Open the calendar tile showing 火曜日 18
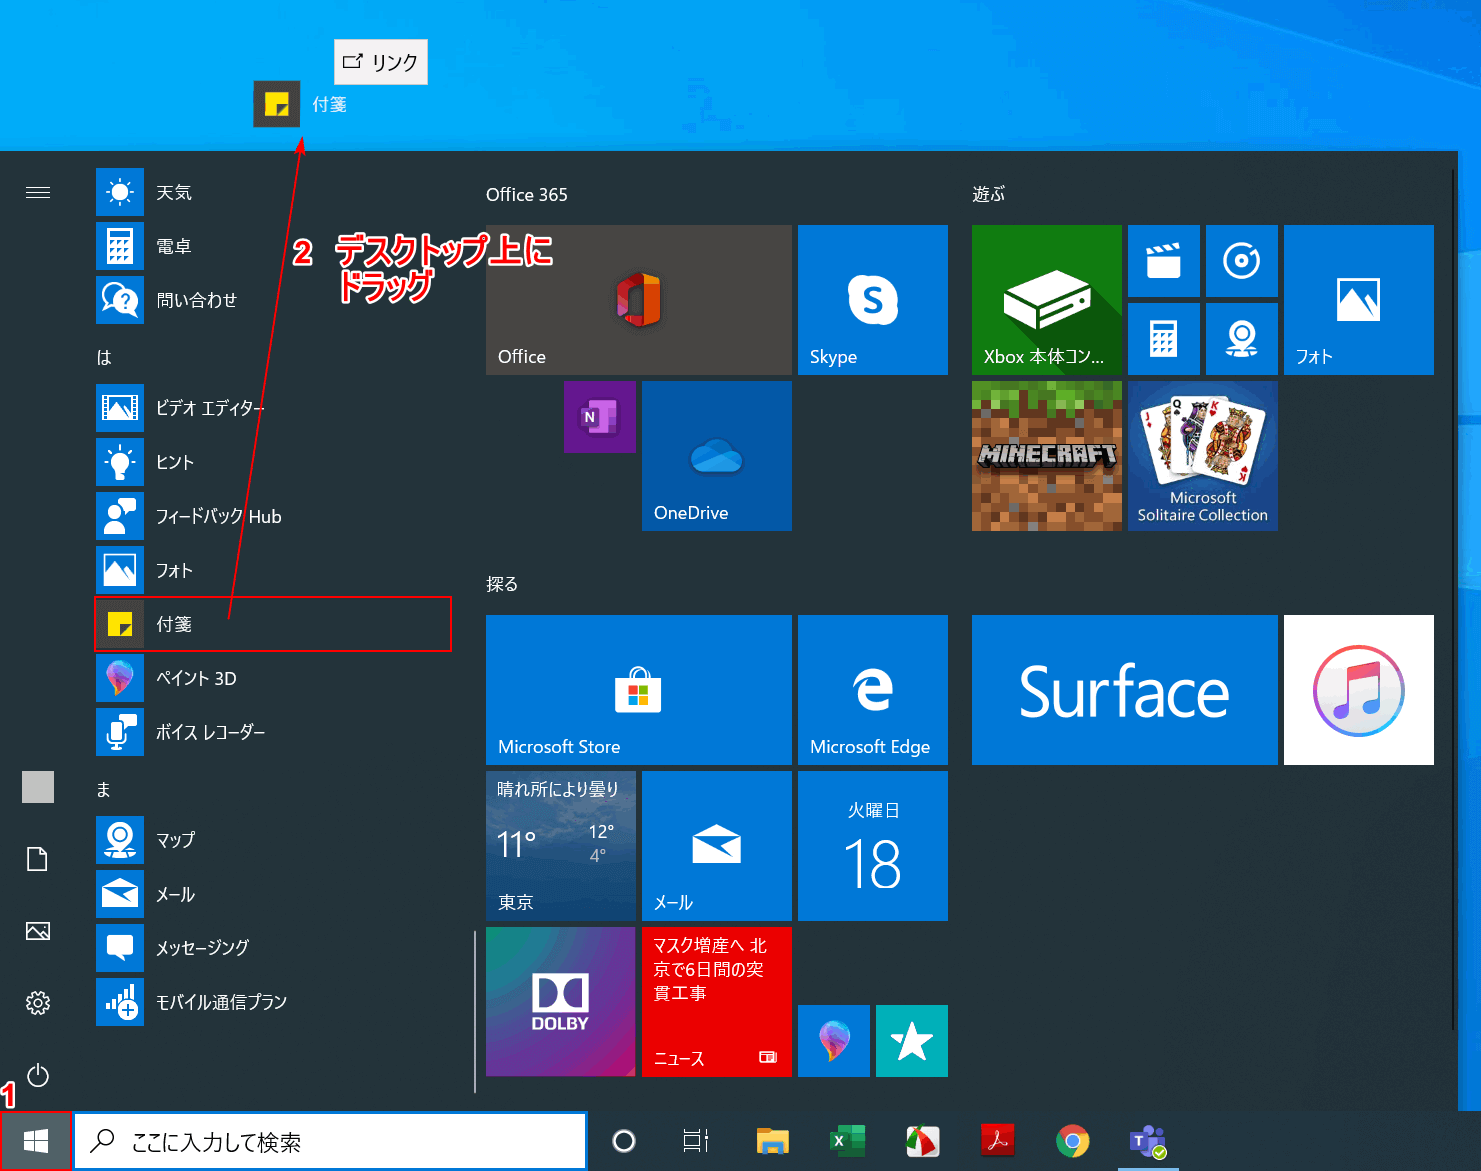 pyautogui.click(x=873, y=846)
